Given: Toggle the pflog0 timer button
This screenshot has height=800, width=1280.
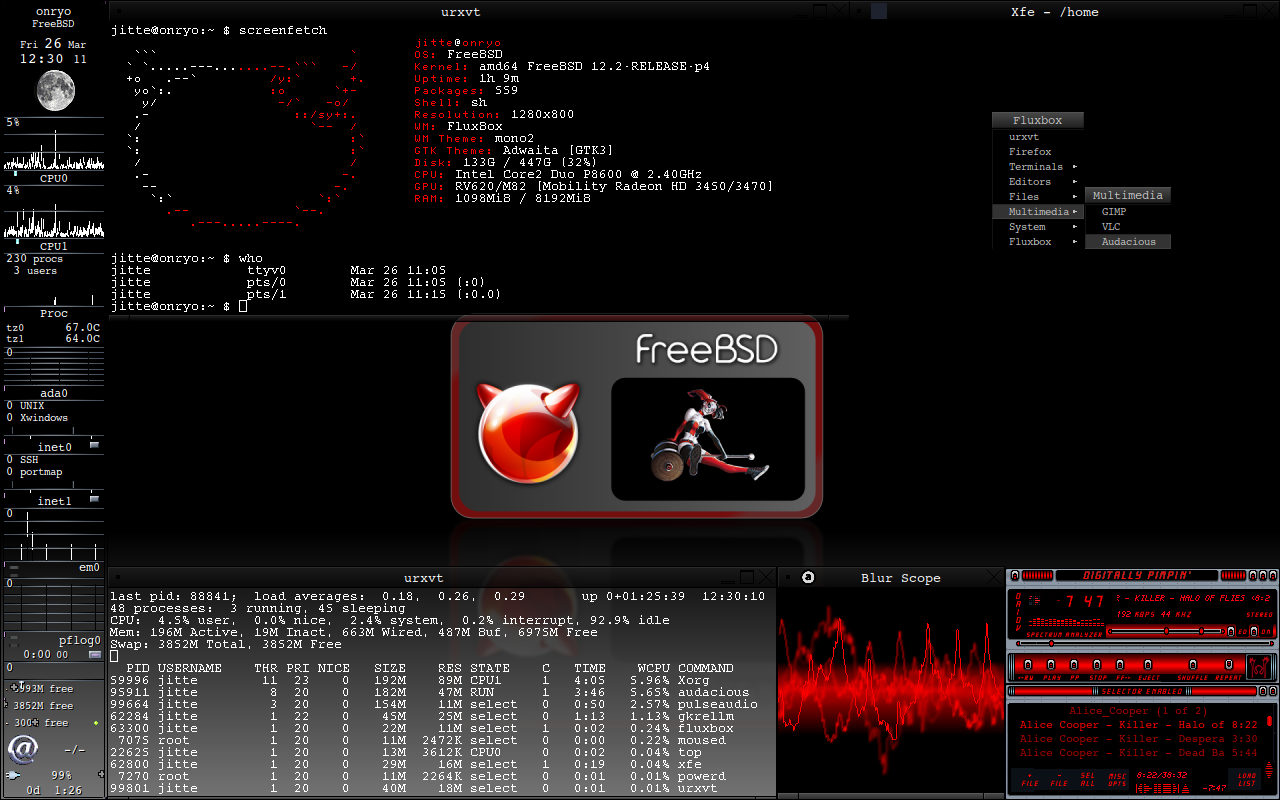Looking at the screenshot, I should point(95,654).
